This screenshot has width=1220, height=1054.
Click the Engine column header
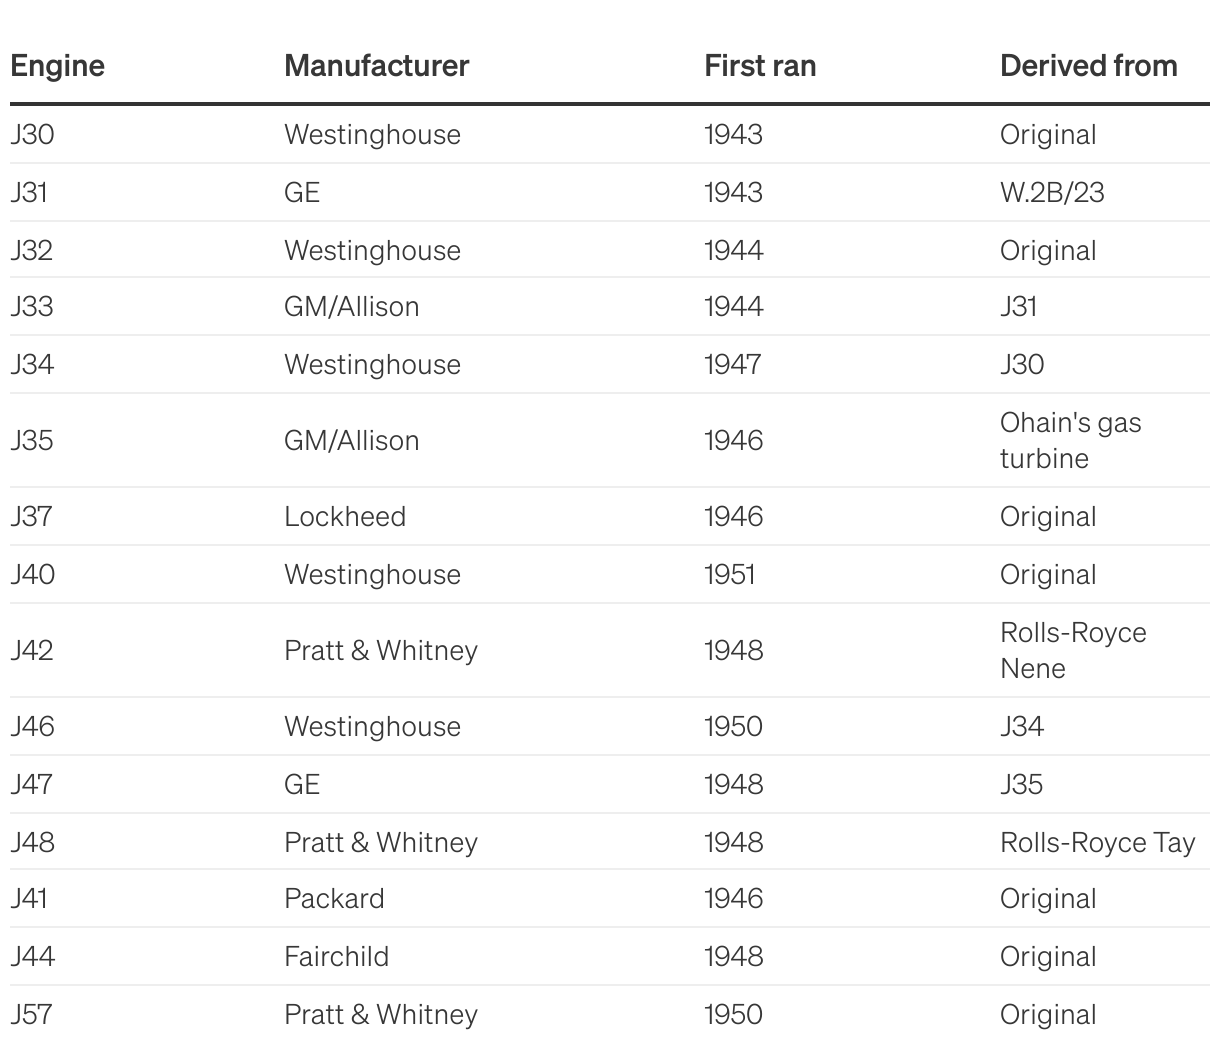pos(57,66)
